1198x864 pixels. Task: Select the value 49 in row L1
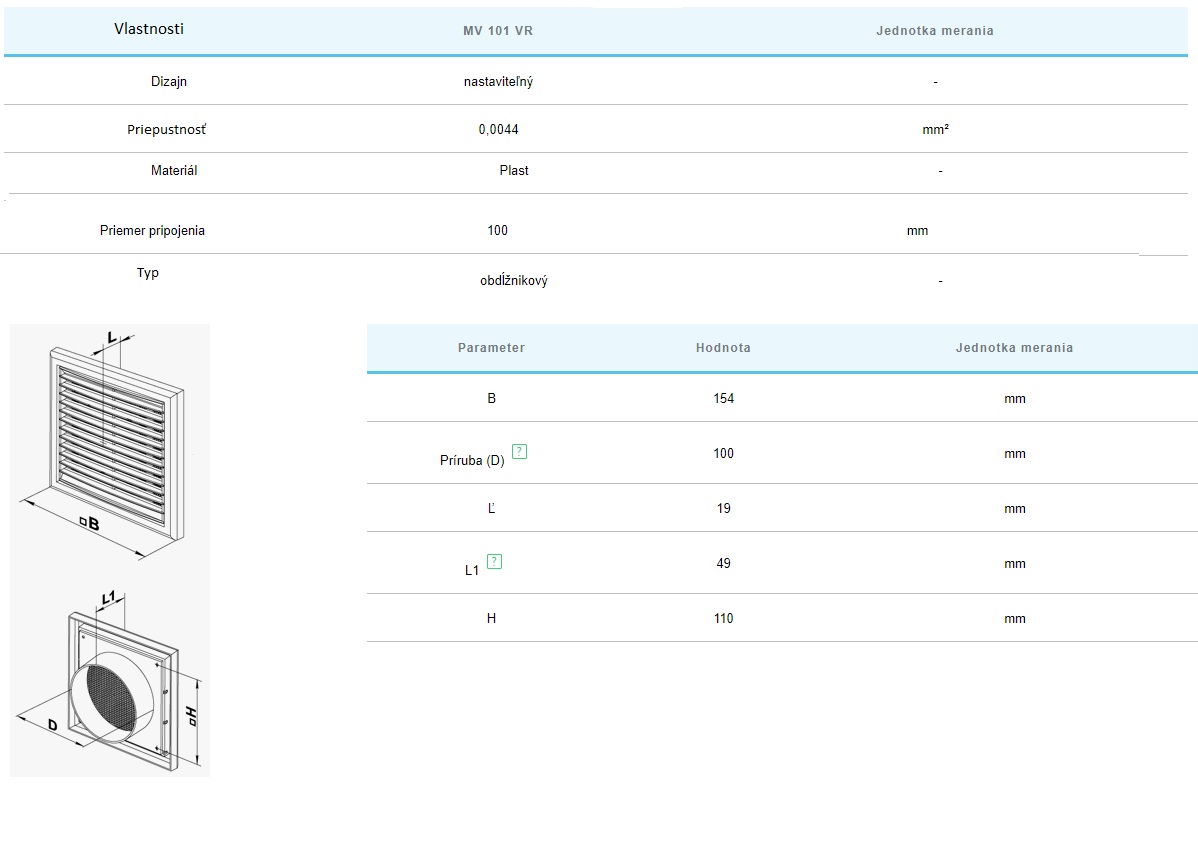tap(723, 563)
